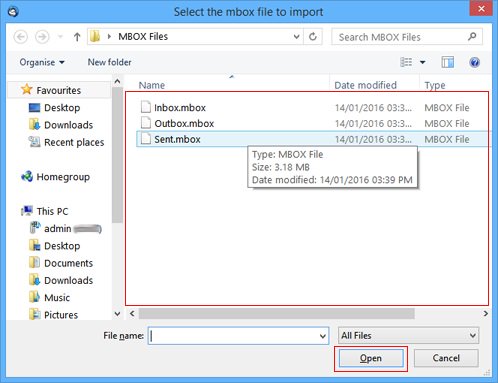Image resolution: width=498 pixels, height=383 pixels.
Task: Click the Search MBOX Files field
Action: pos(407,37)
